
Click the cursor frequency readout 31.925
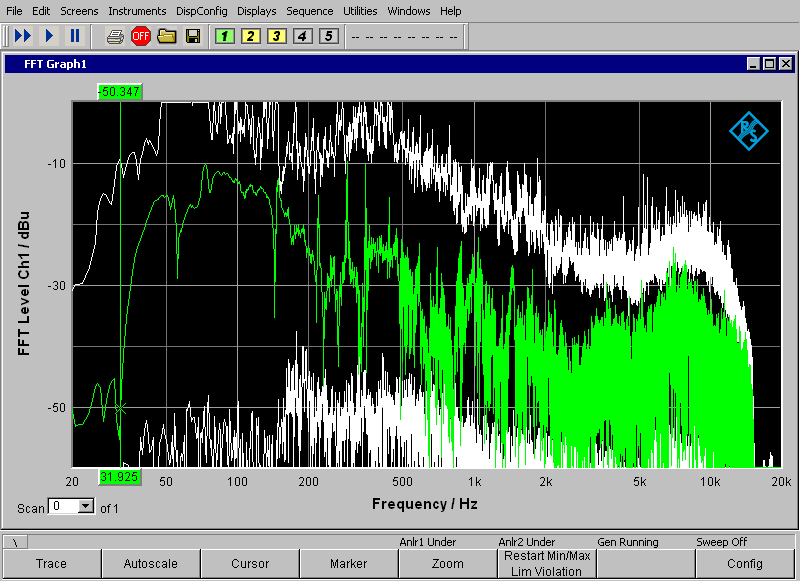coord(119,477)
